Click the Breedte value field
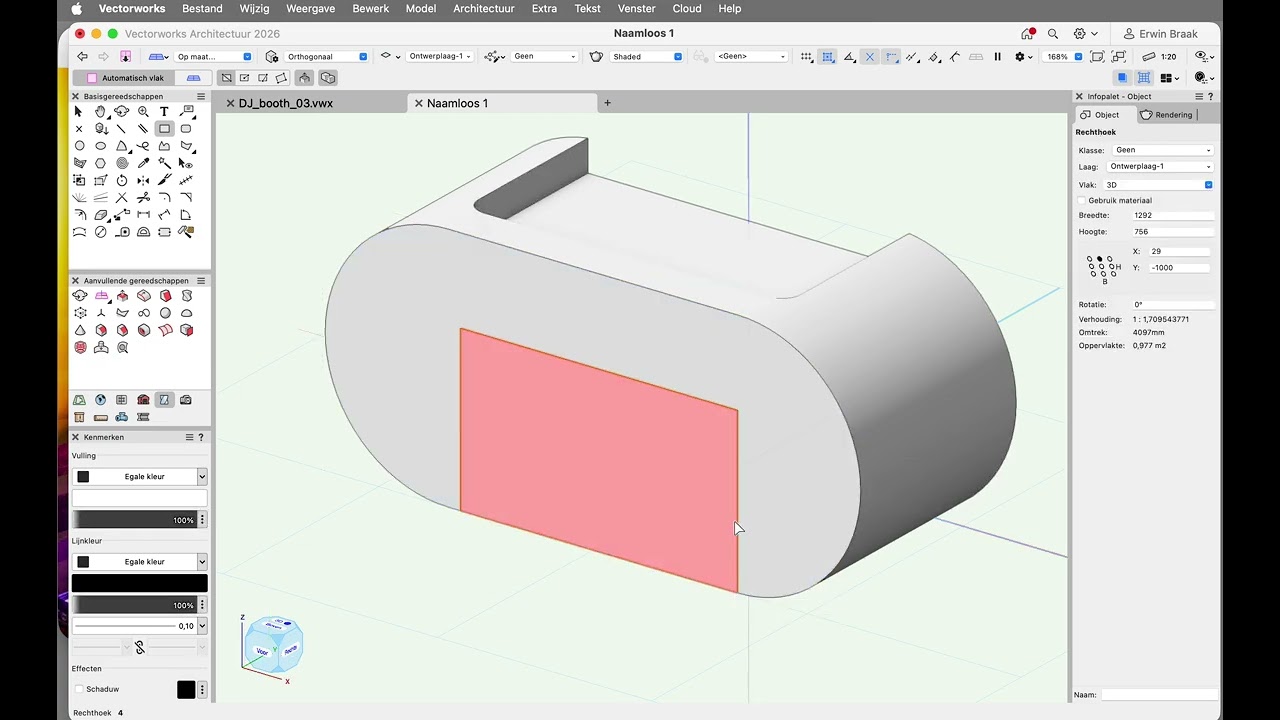 click(1173, 215)
